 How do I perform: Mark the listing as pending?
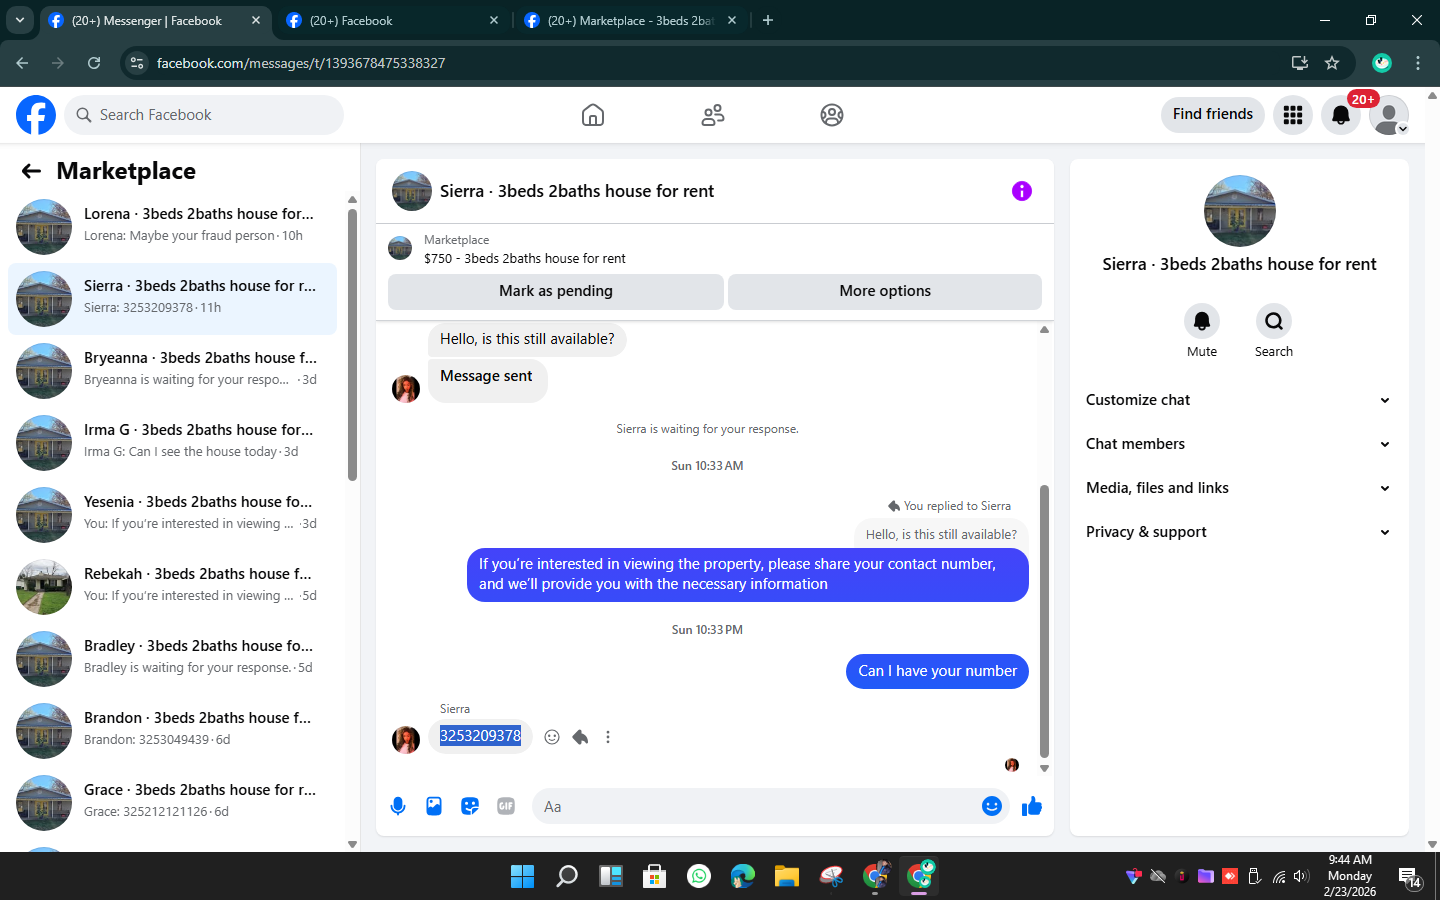point(556,291)
